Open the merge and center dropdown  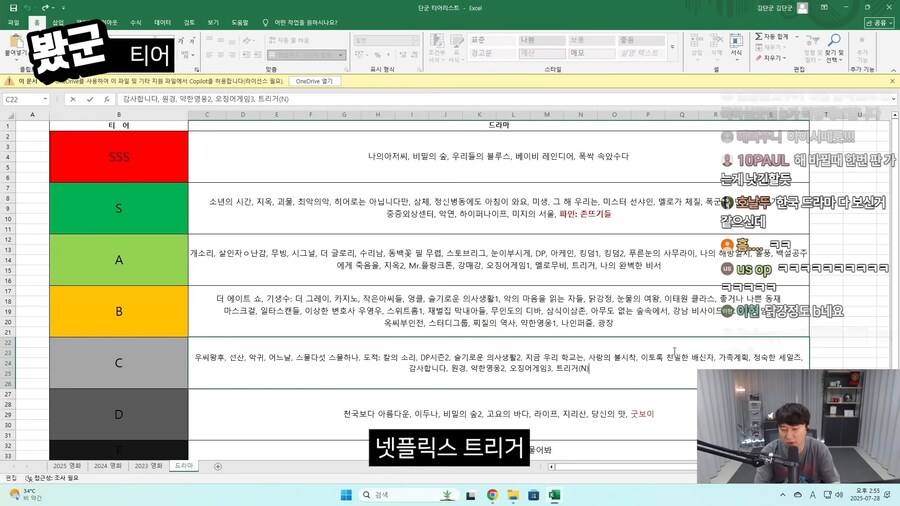341,55
